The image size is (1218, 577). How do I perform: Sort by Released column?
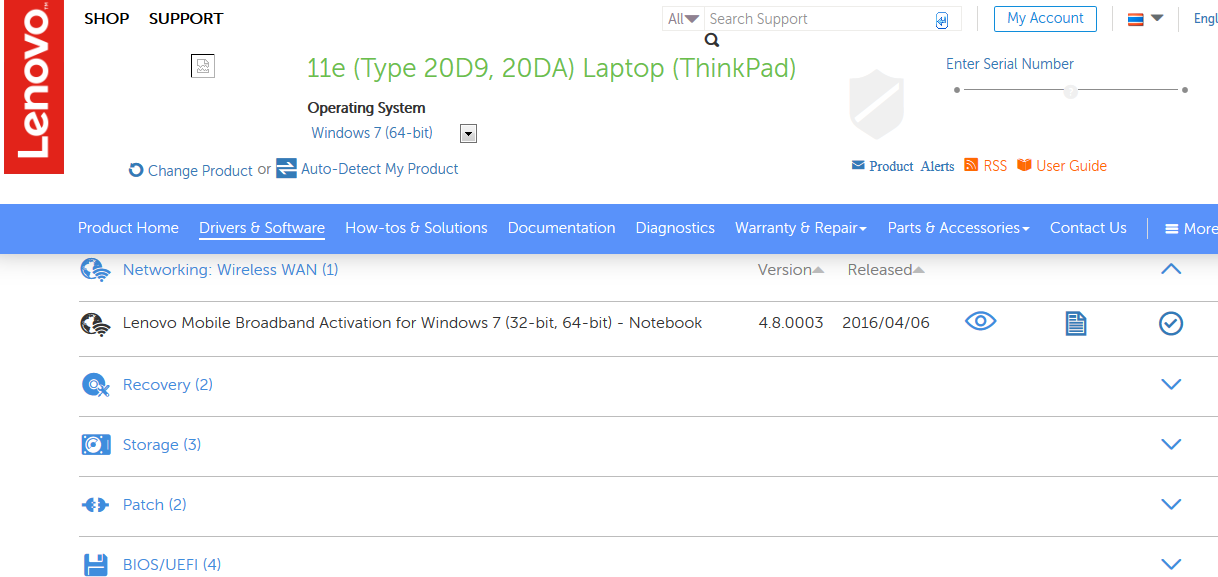(886, 270)
